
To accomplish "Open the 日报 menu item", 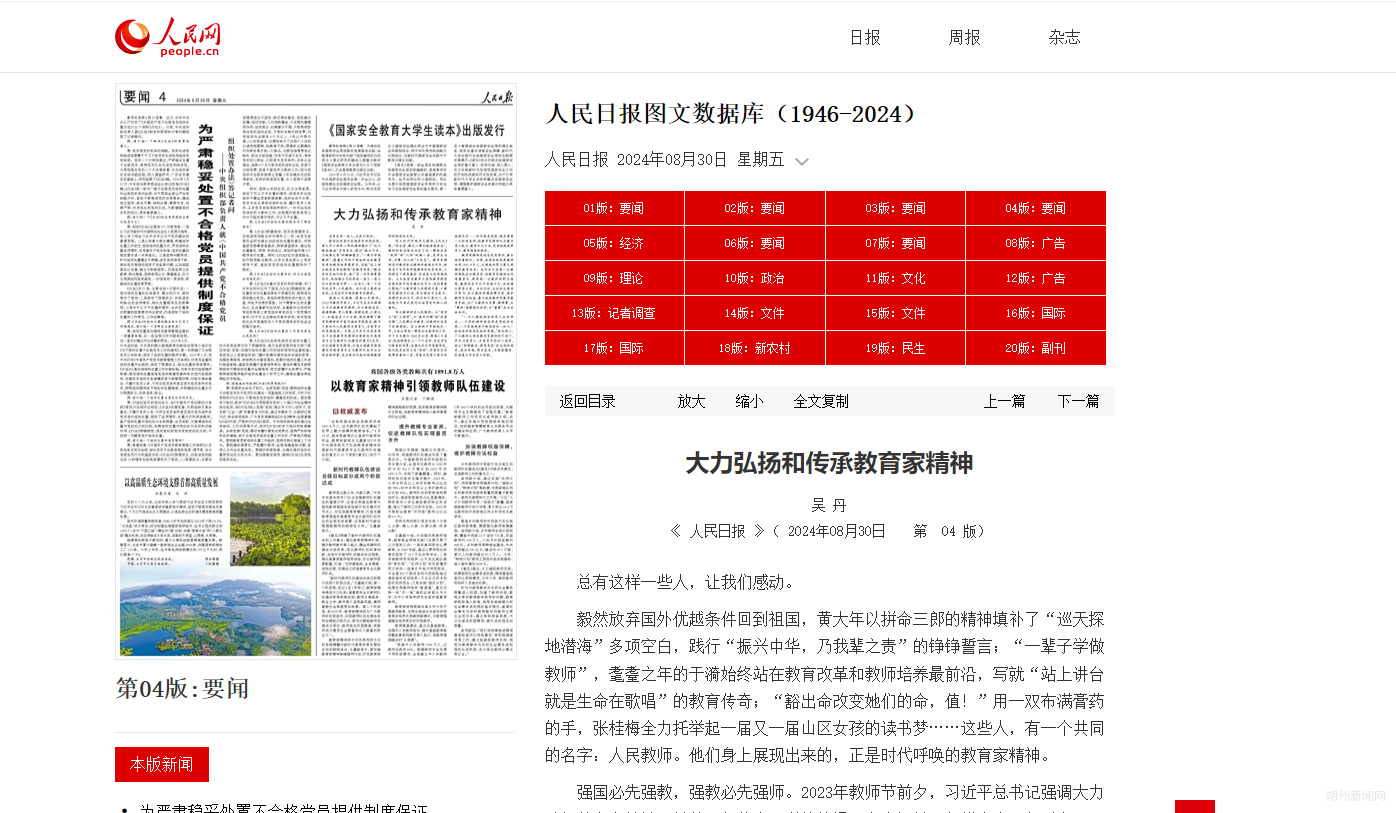I will (865, 37).
